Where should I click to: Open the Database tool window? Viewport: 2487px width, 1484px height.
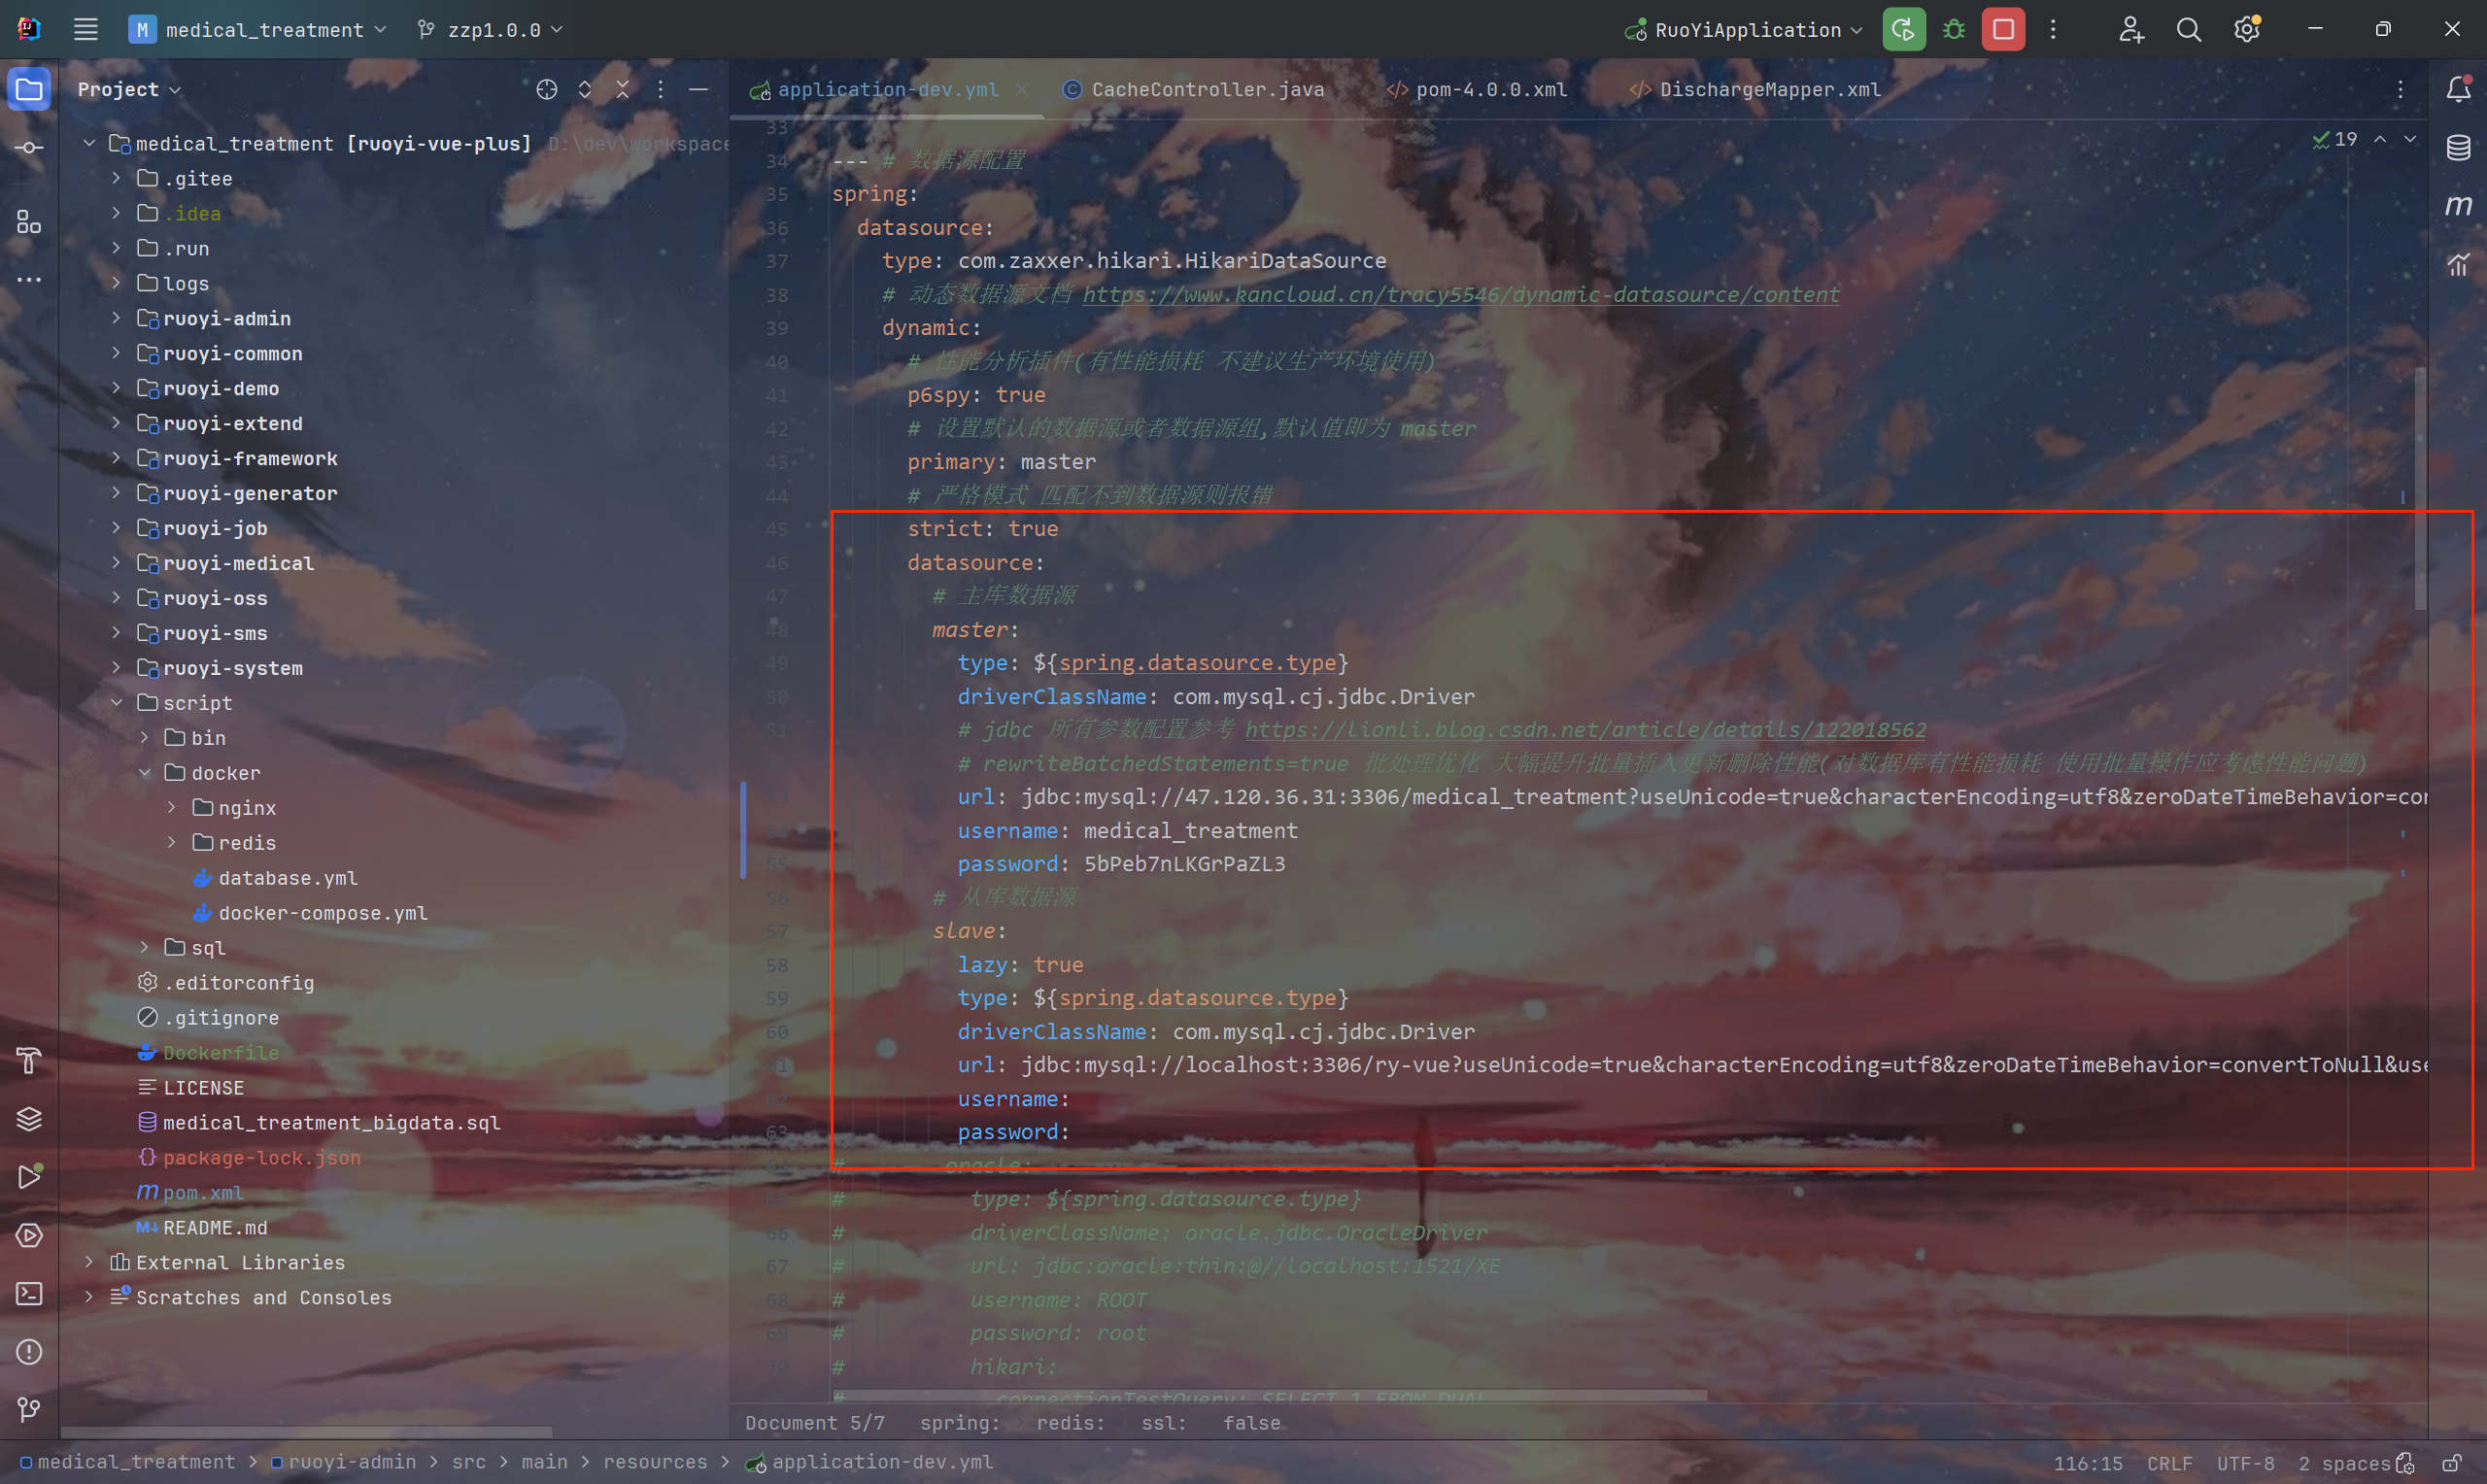pyautogui.click(x=2458, y=148)
